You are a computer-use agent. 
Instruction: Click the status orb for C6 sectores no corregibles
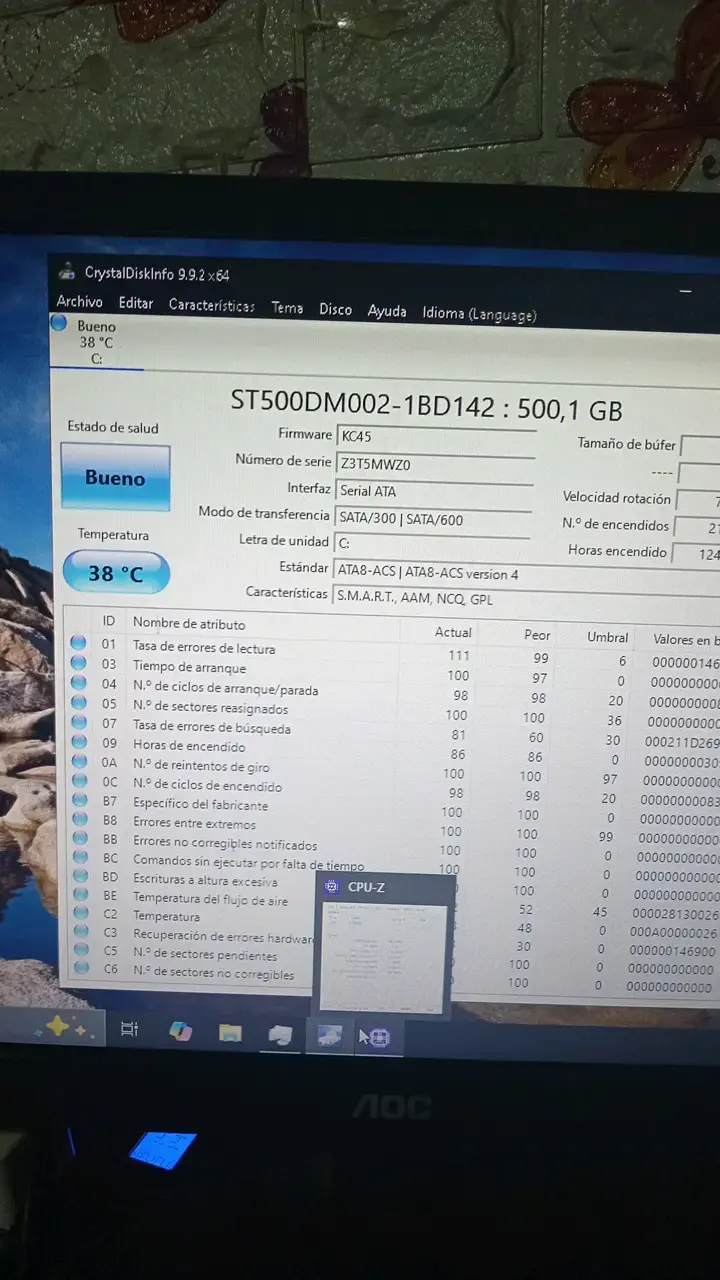pyautogui.click(x=81, y=970)
